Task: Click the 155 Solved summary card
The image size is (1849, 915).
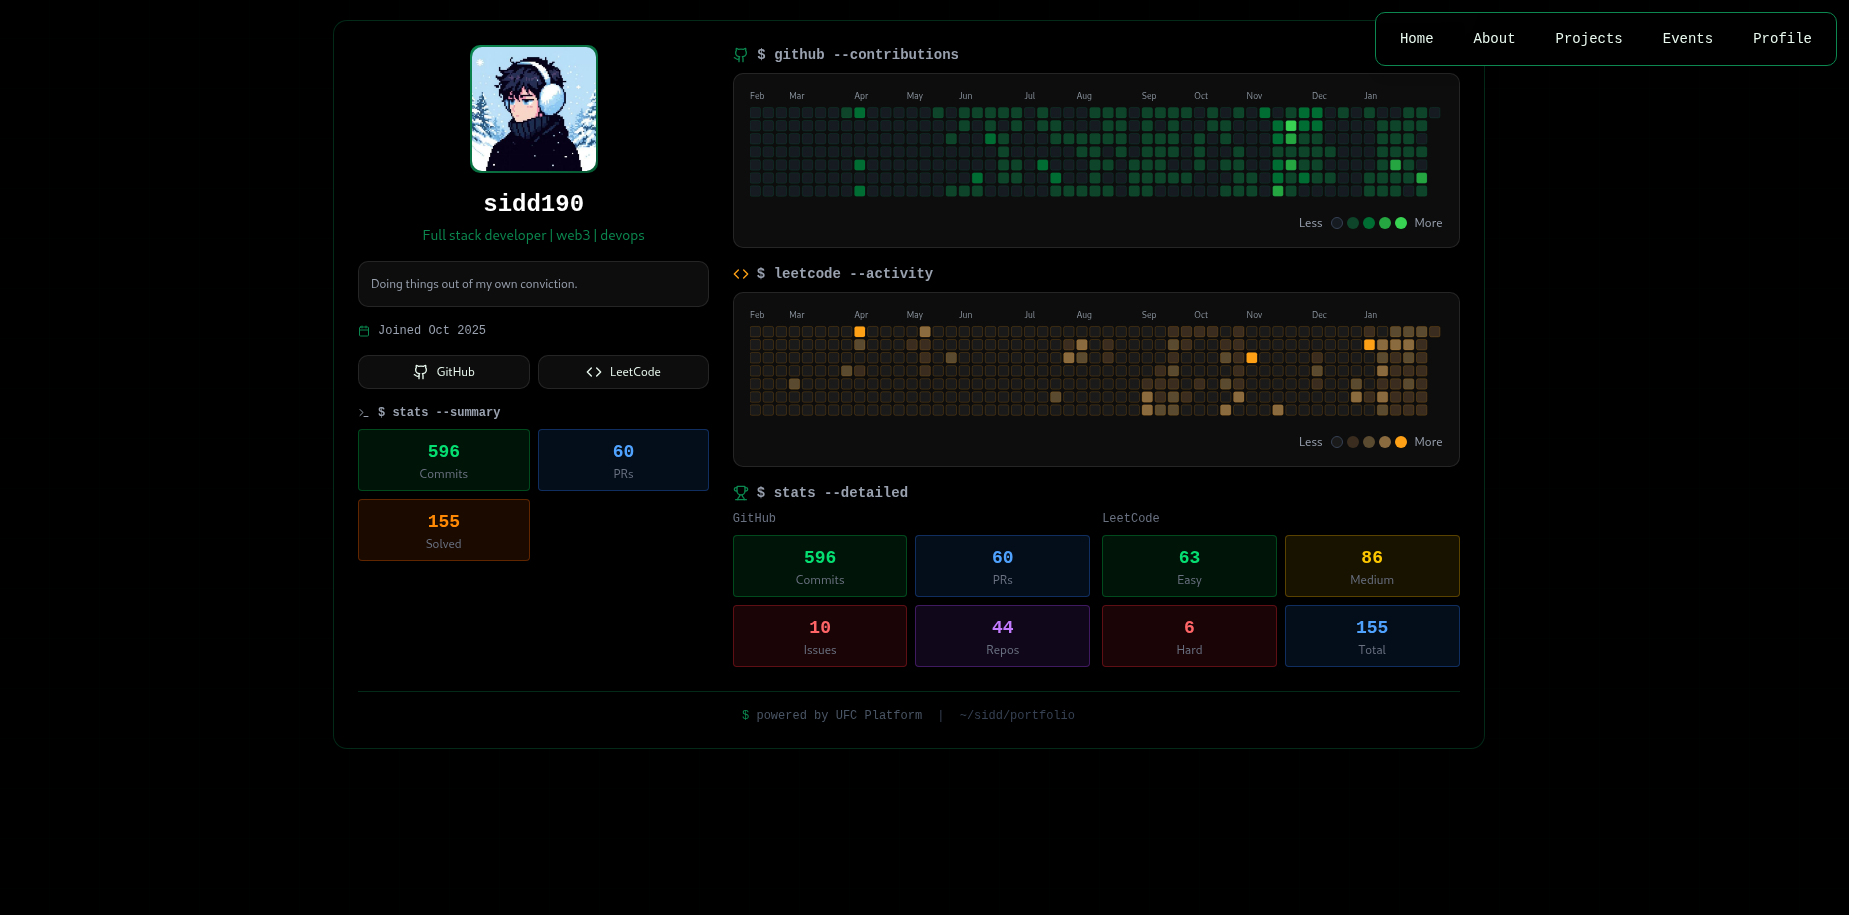Action: [444, 530]
